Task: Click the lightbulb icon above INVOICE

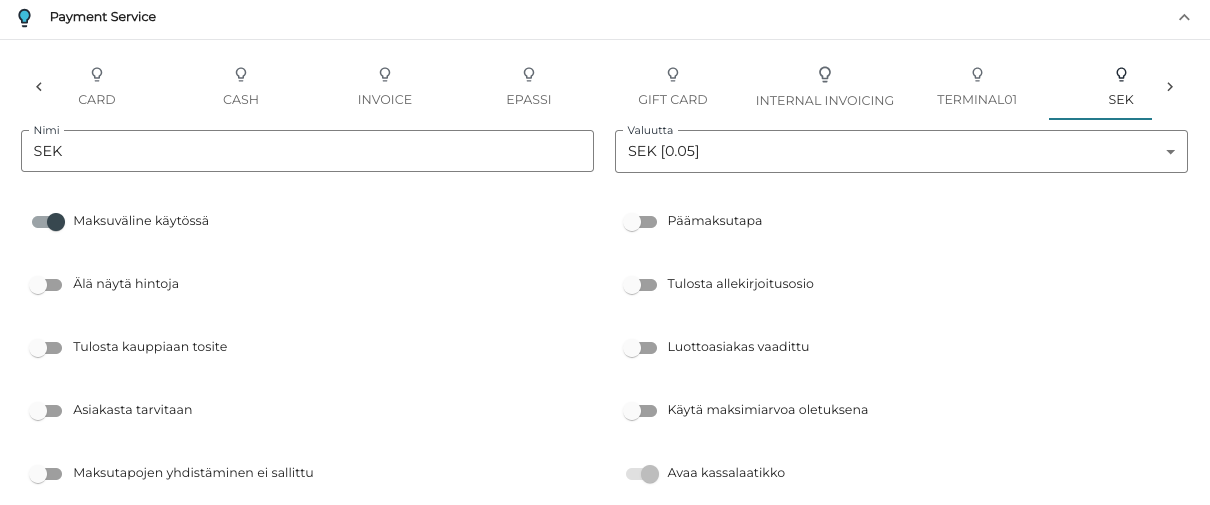Action: coord(385,74)
